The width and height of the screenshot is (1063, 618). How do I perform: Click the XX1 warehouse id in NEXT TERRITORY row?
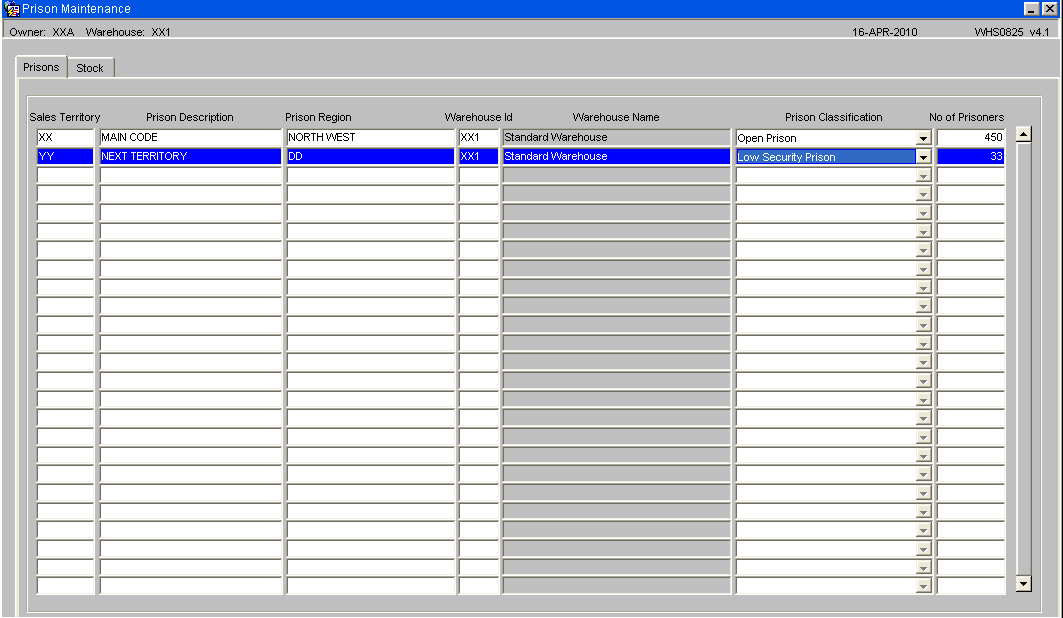[x=479, y=157]
